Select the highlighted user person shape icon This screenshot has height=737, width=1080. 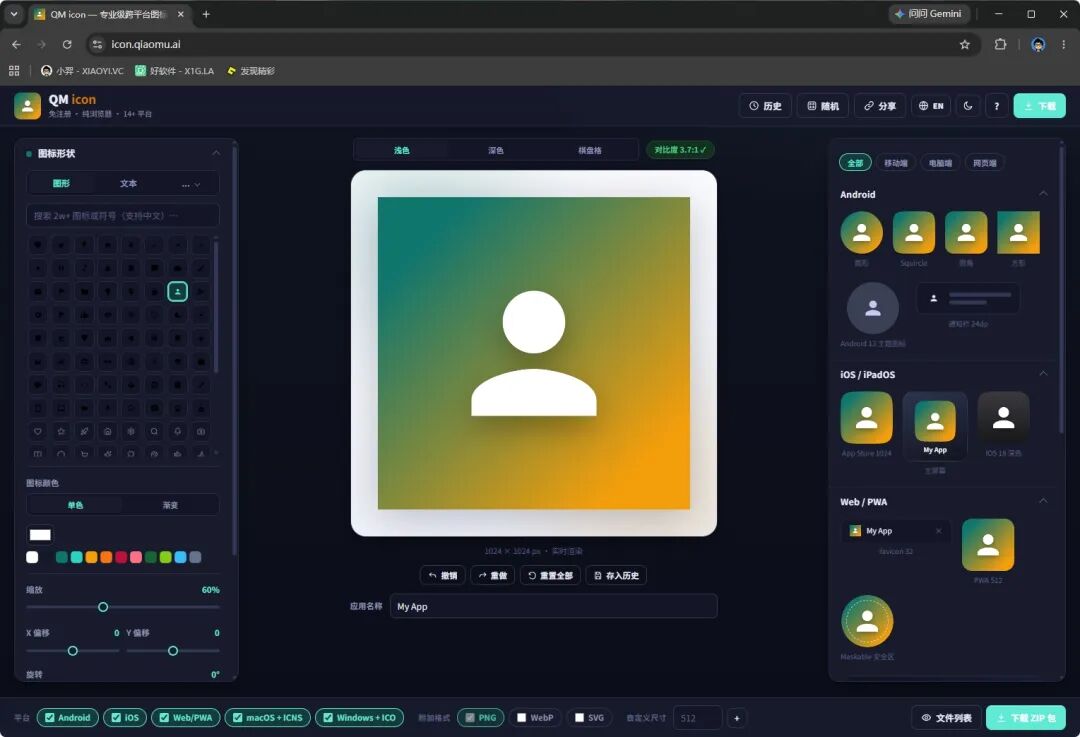[x=178, y=291]
